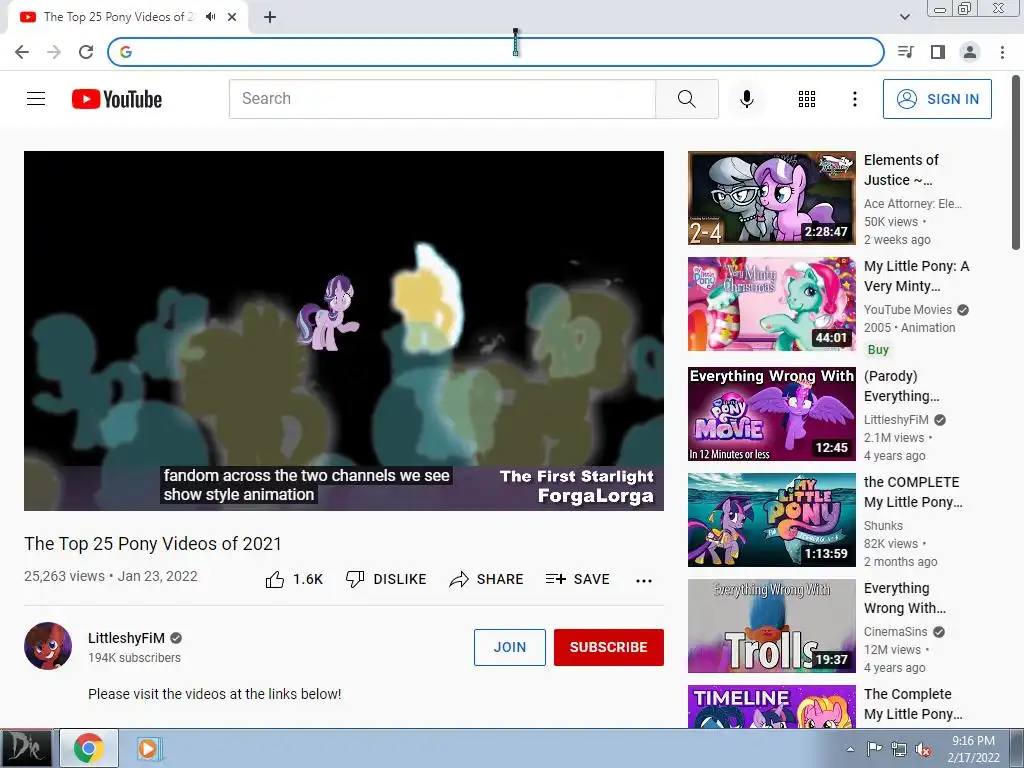Click title 'My Little Pony: A Very Minty...'
Image resolution: width=1024 pixels, height=768 pixels.
[x=916, y=276]
